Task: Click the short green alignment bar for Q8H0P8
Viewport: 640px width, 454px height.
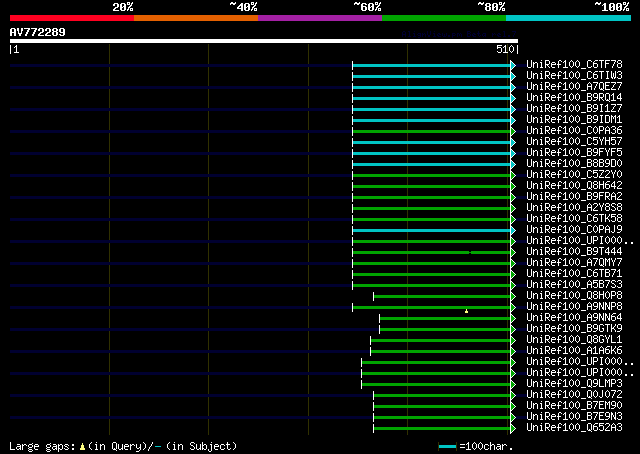Action: tap(442, 297)
